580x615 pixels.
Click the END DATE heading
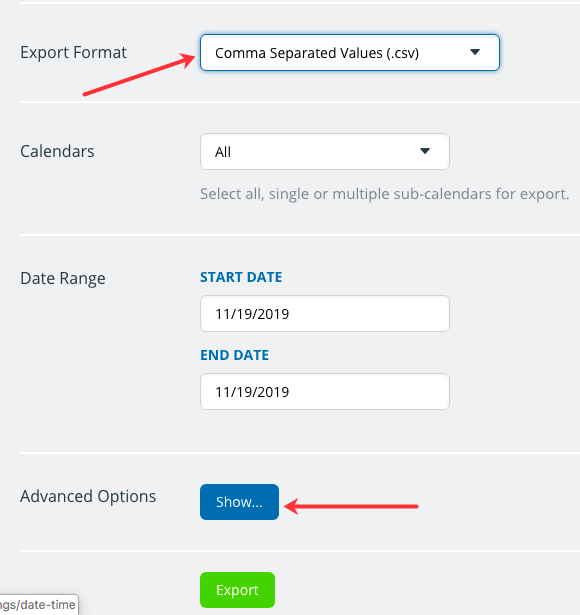[235, 355]
